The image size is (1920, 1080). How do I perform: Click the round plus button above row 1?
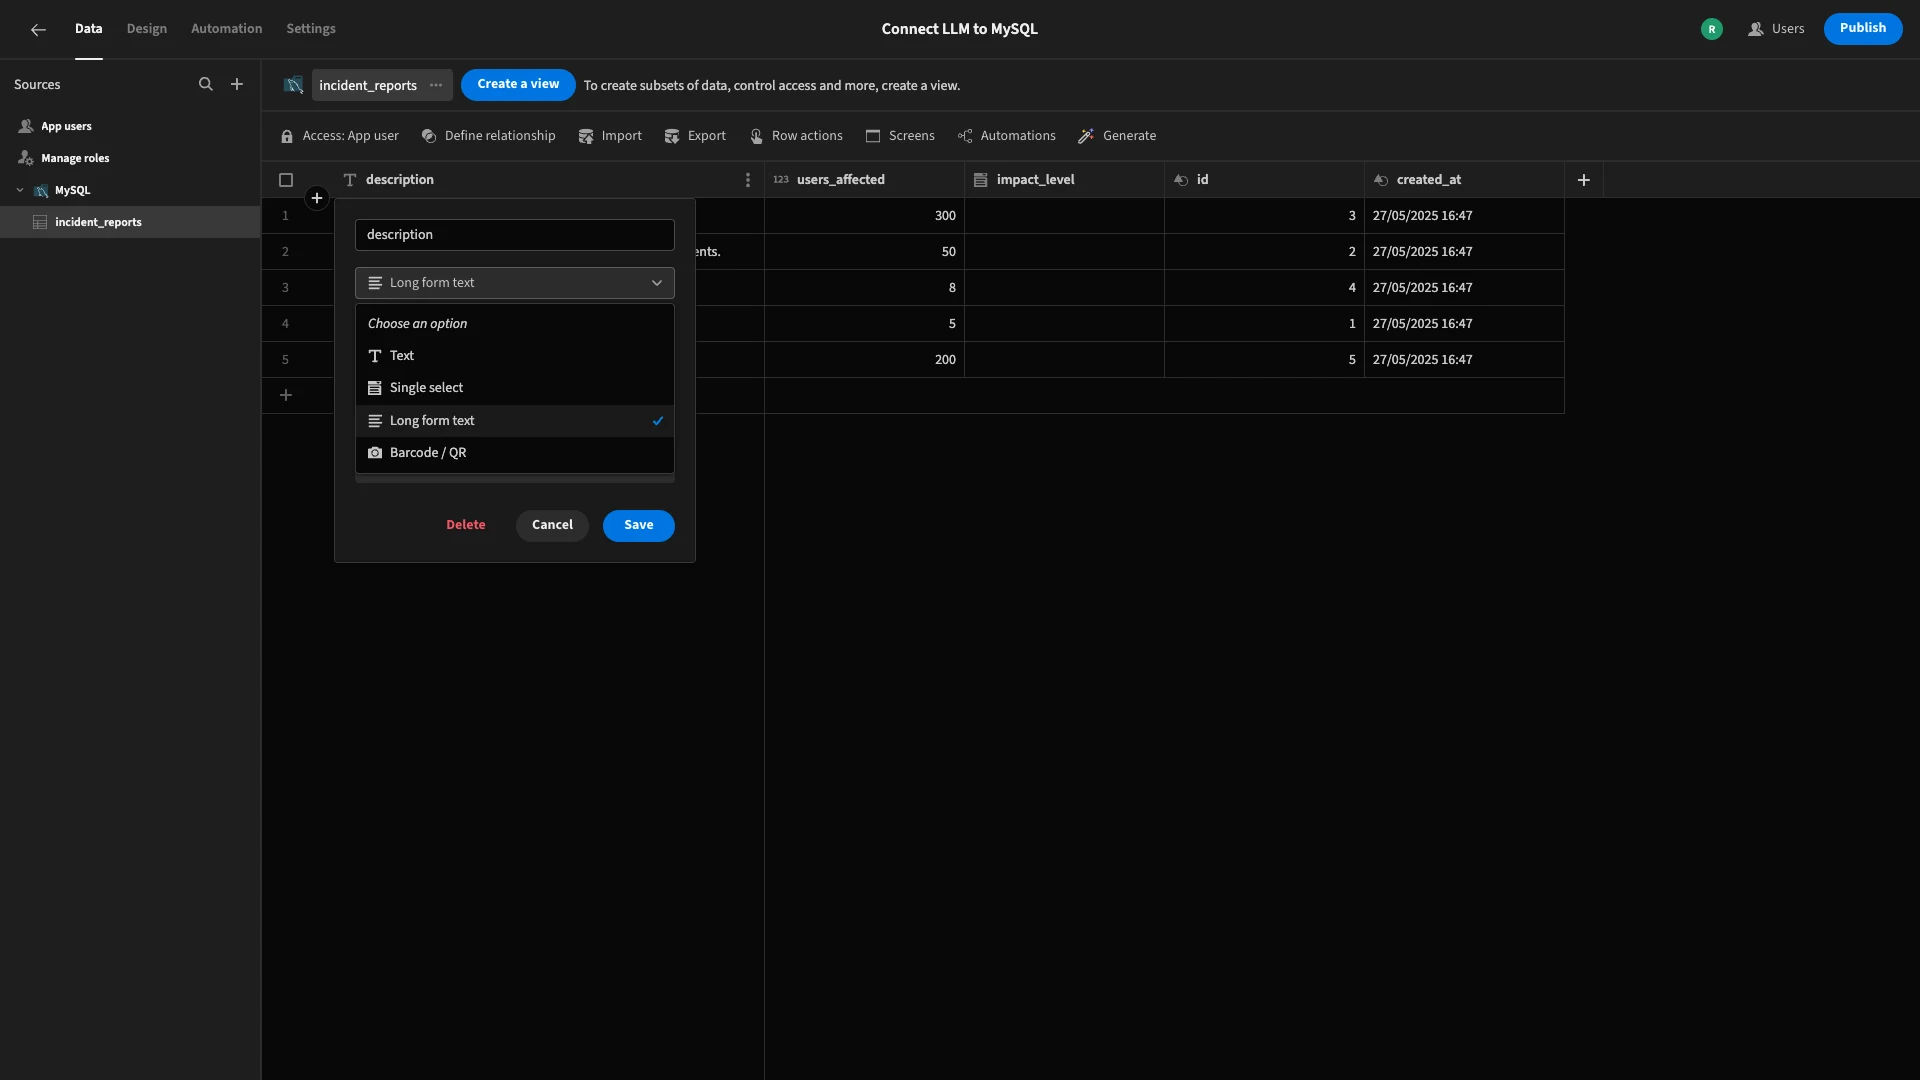click(317, 198)
